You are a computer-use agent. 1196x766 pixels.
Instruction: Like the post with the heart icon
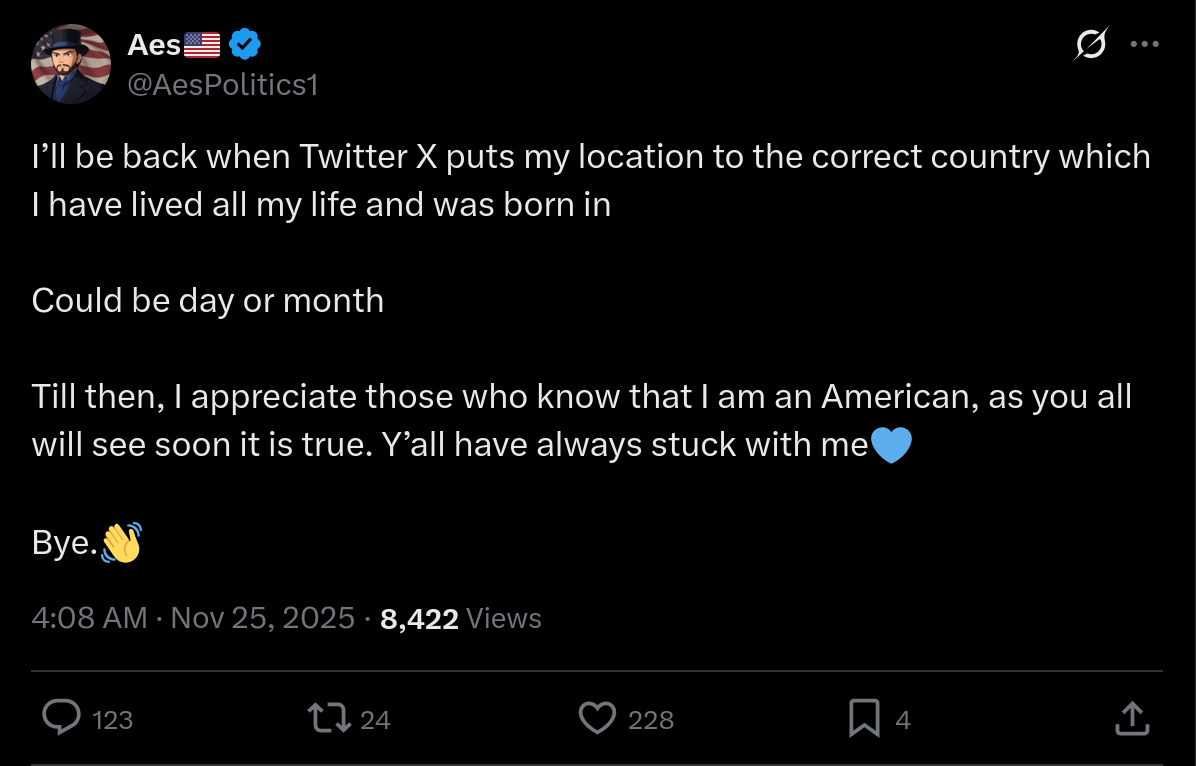597,718
